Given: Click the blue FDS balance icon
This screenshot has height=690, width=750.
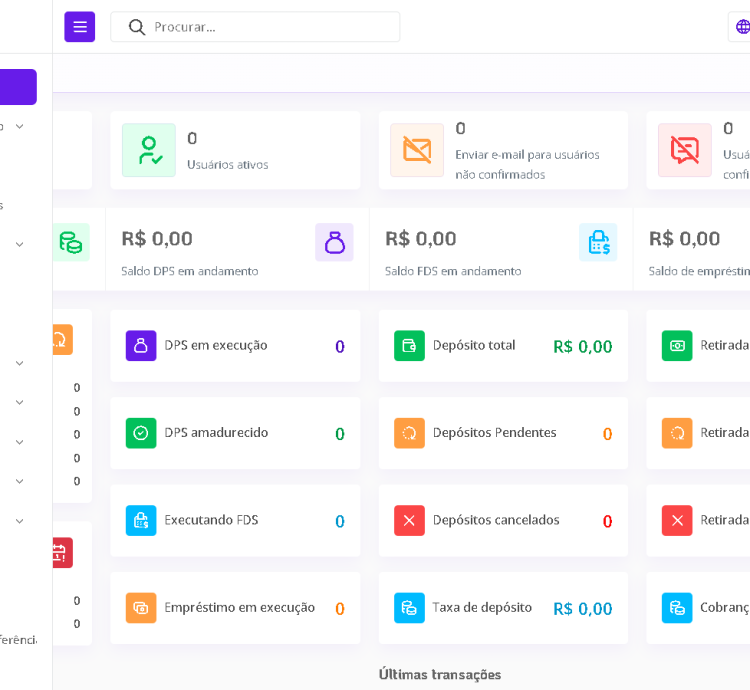Looking at the screenshot, I should (x=598, y=242).
